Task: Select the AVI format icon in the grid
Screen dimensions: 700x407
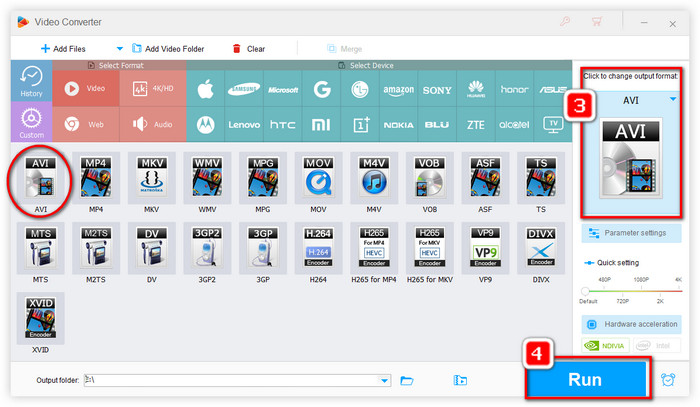Action: click(40, 178)
